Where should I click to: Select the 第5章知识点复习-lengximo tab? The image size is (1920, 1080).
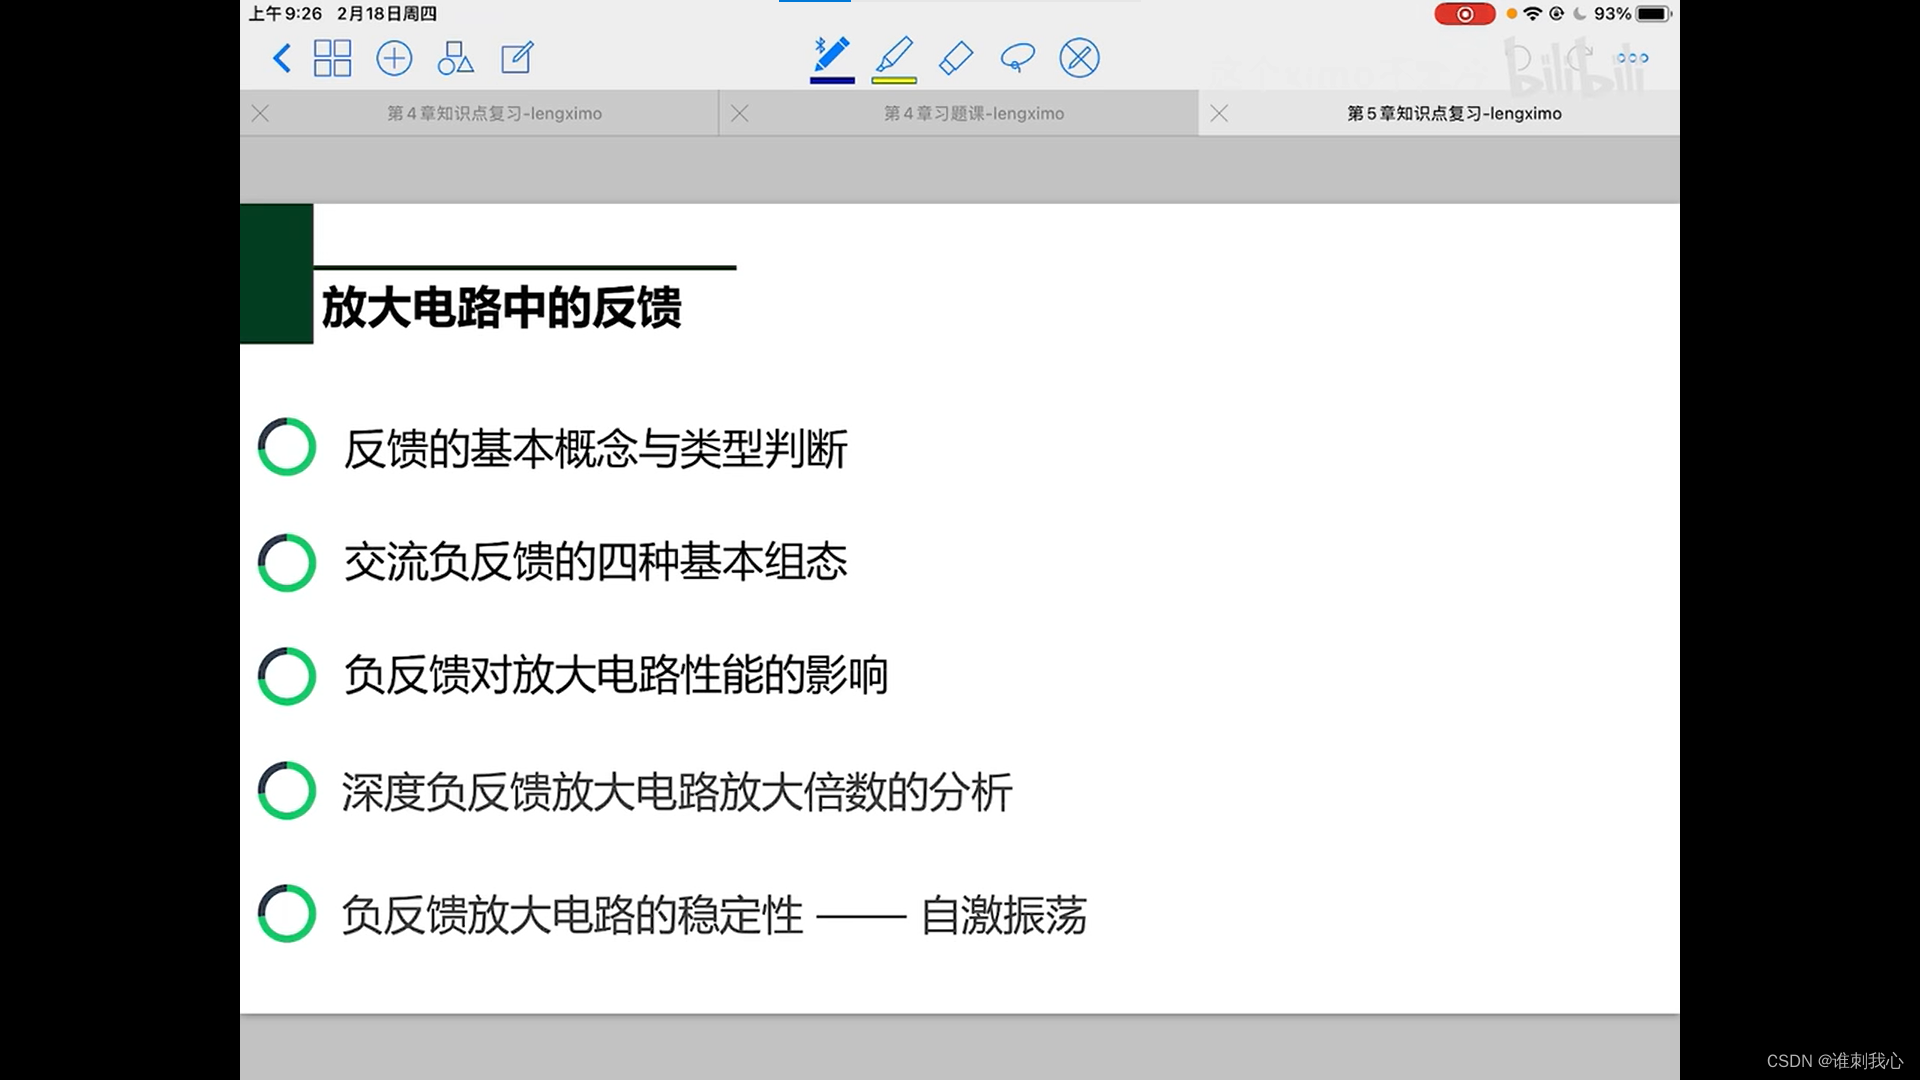[1453, 114]
